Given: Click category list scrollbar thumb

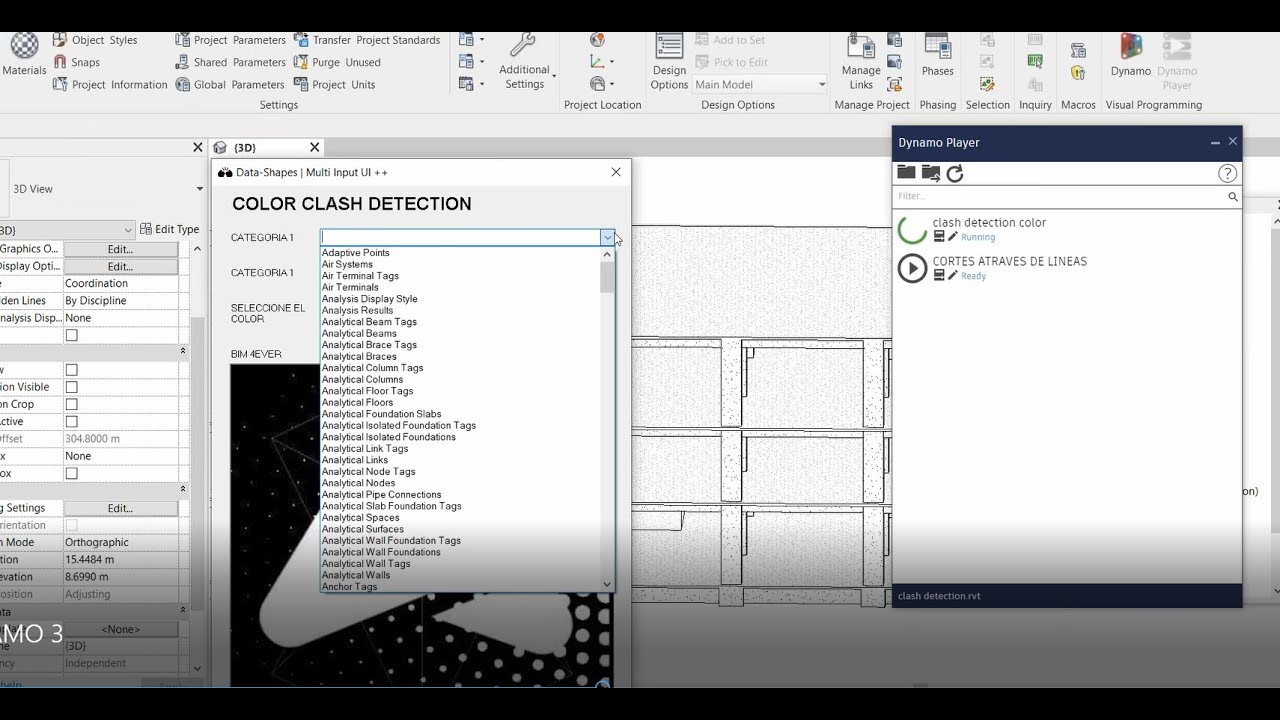Looking at the screenshot, I should pos(607,277).
